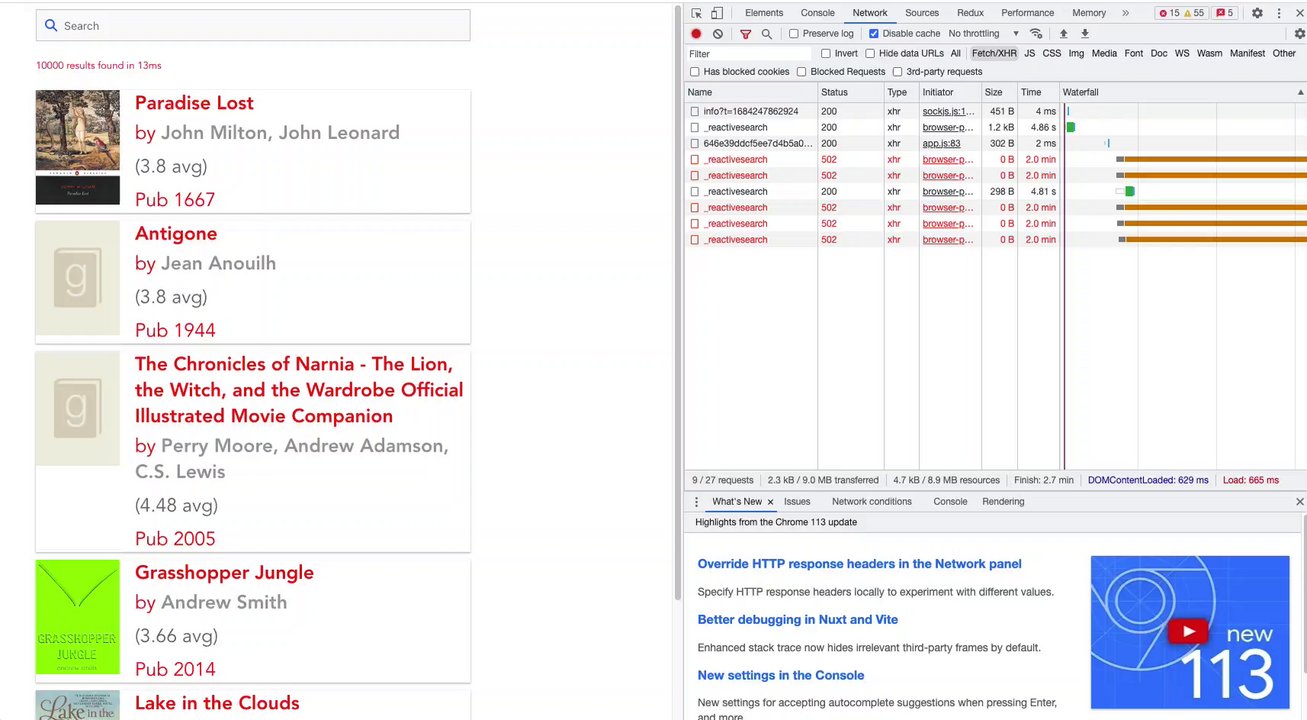Viewport: 1307px width, 720px height.
Task: Open the app.js:83 initiator link
Action: pyautogui.click(x=942, y=144)
